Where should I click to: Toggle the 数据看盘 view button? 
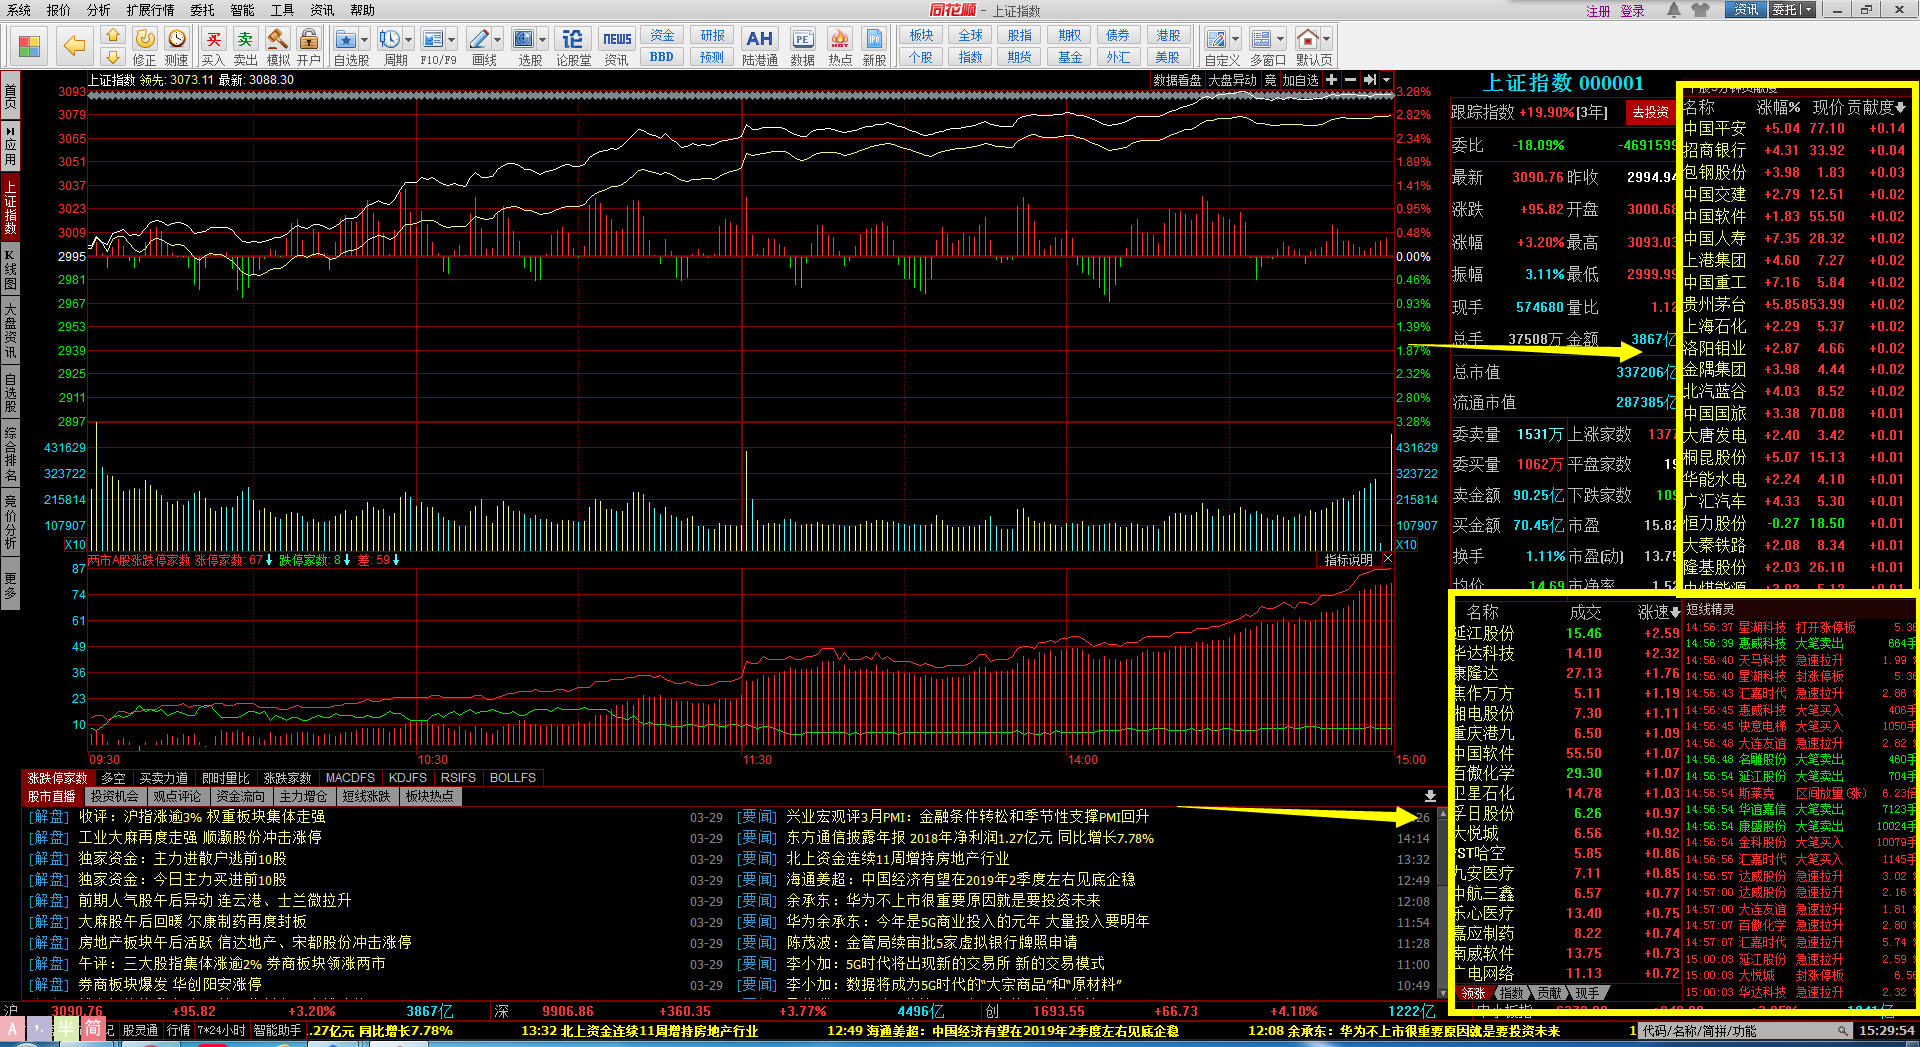1177,80
